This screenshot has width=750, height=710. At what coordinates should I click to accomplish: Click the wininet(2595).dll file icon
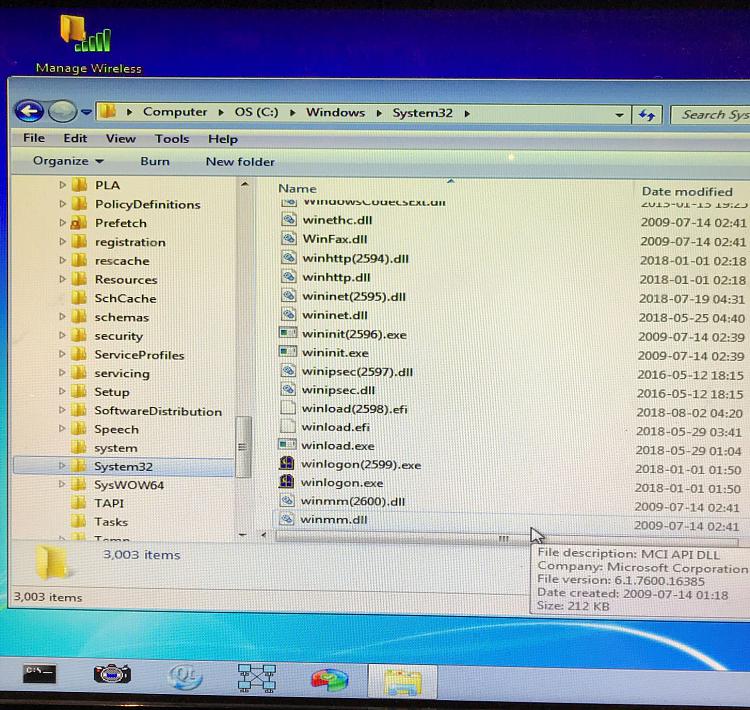click(x=288, y=296)
